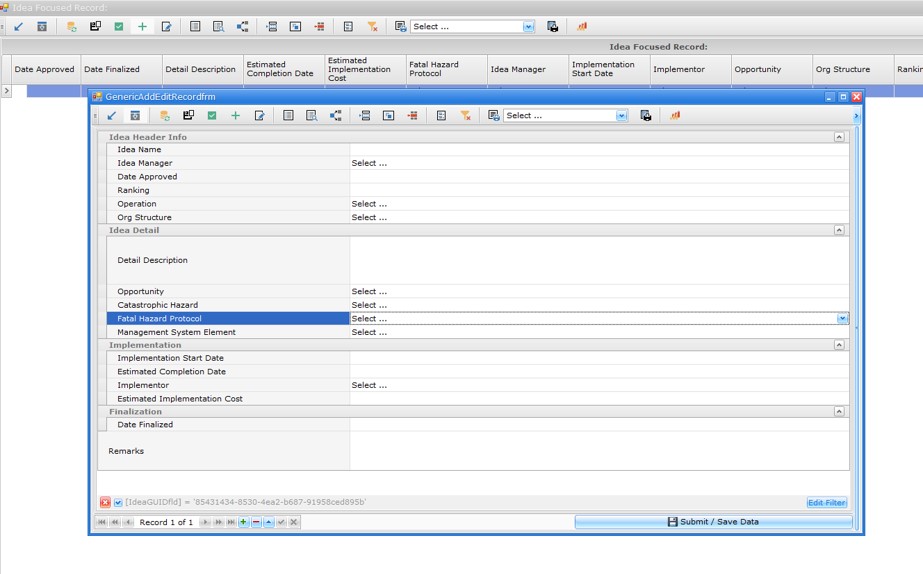Click the Idea Name input field
923x574 pixels.
point(598,150)
